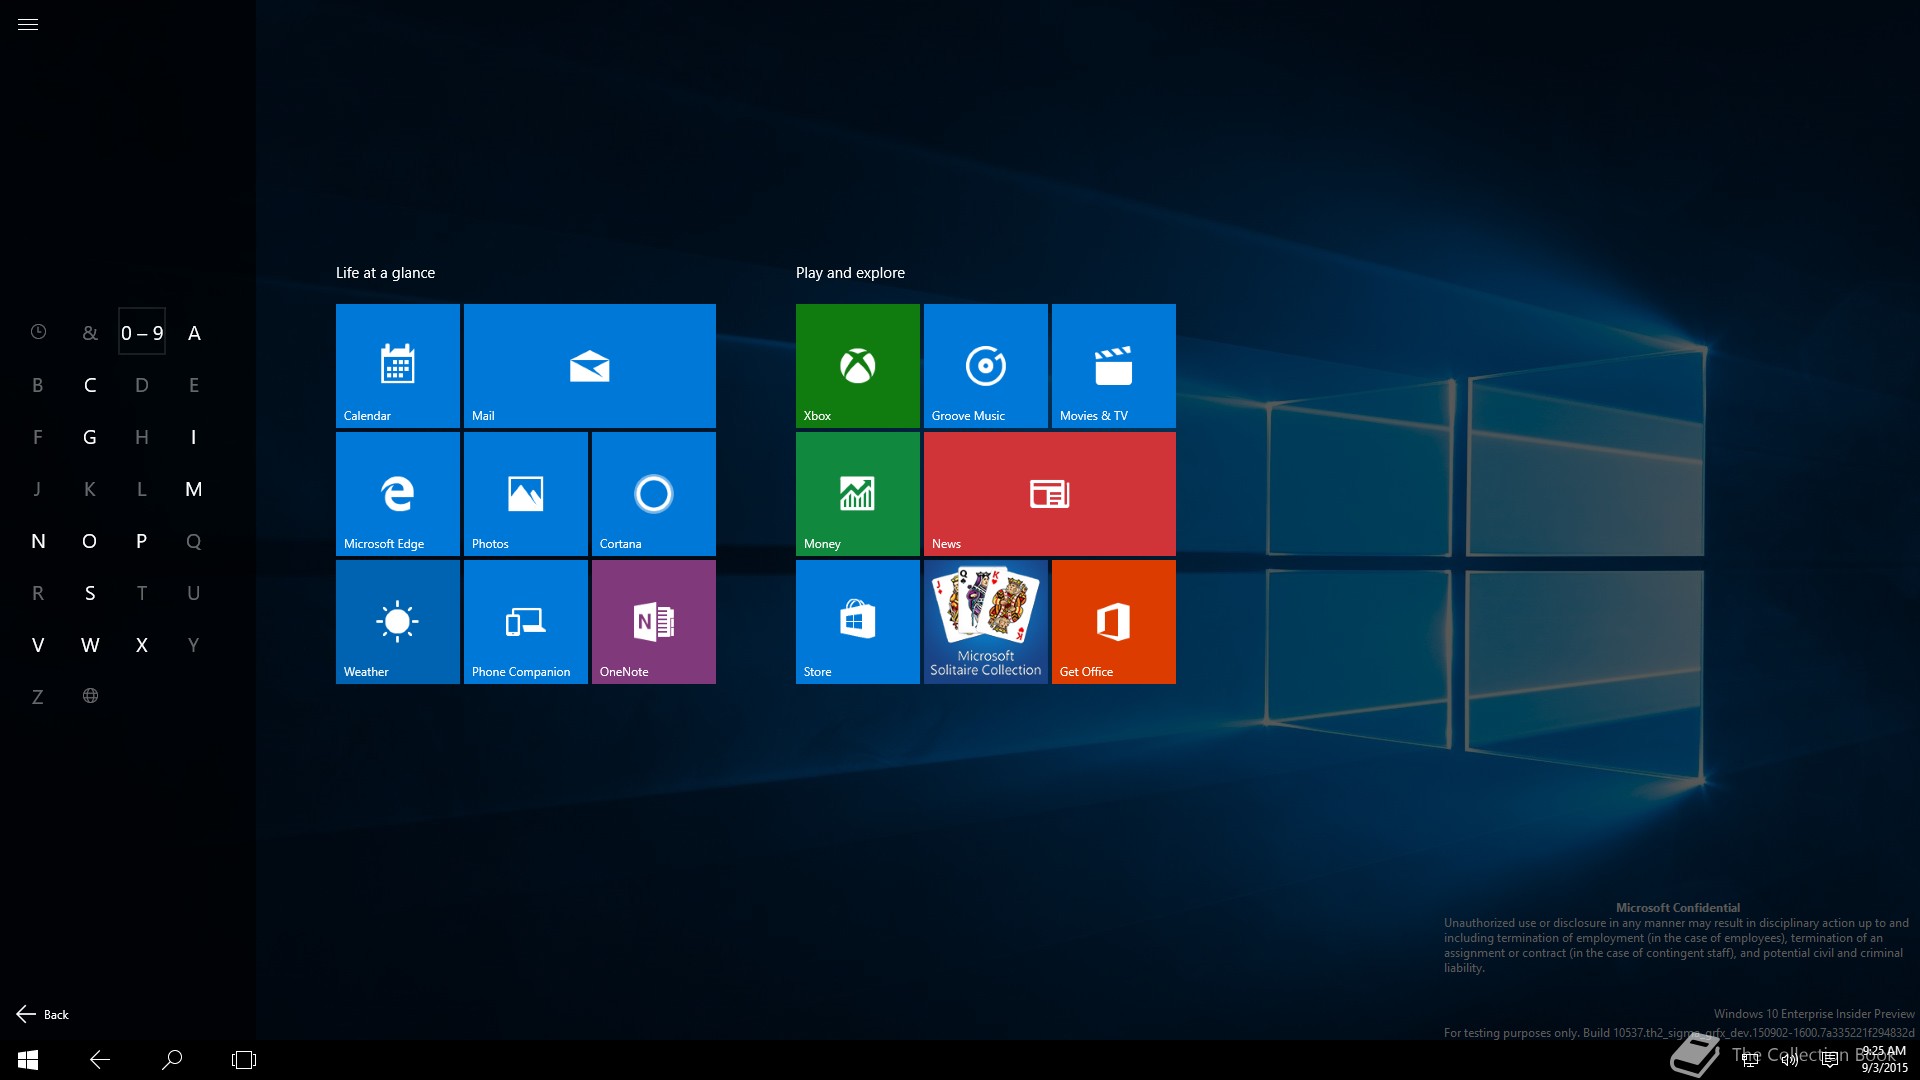Open Task View on taskbar
Image resolution: width=1920 pixels, height=1080 pixels.
click(244, 1060)
